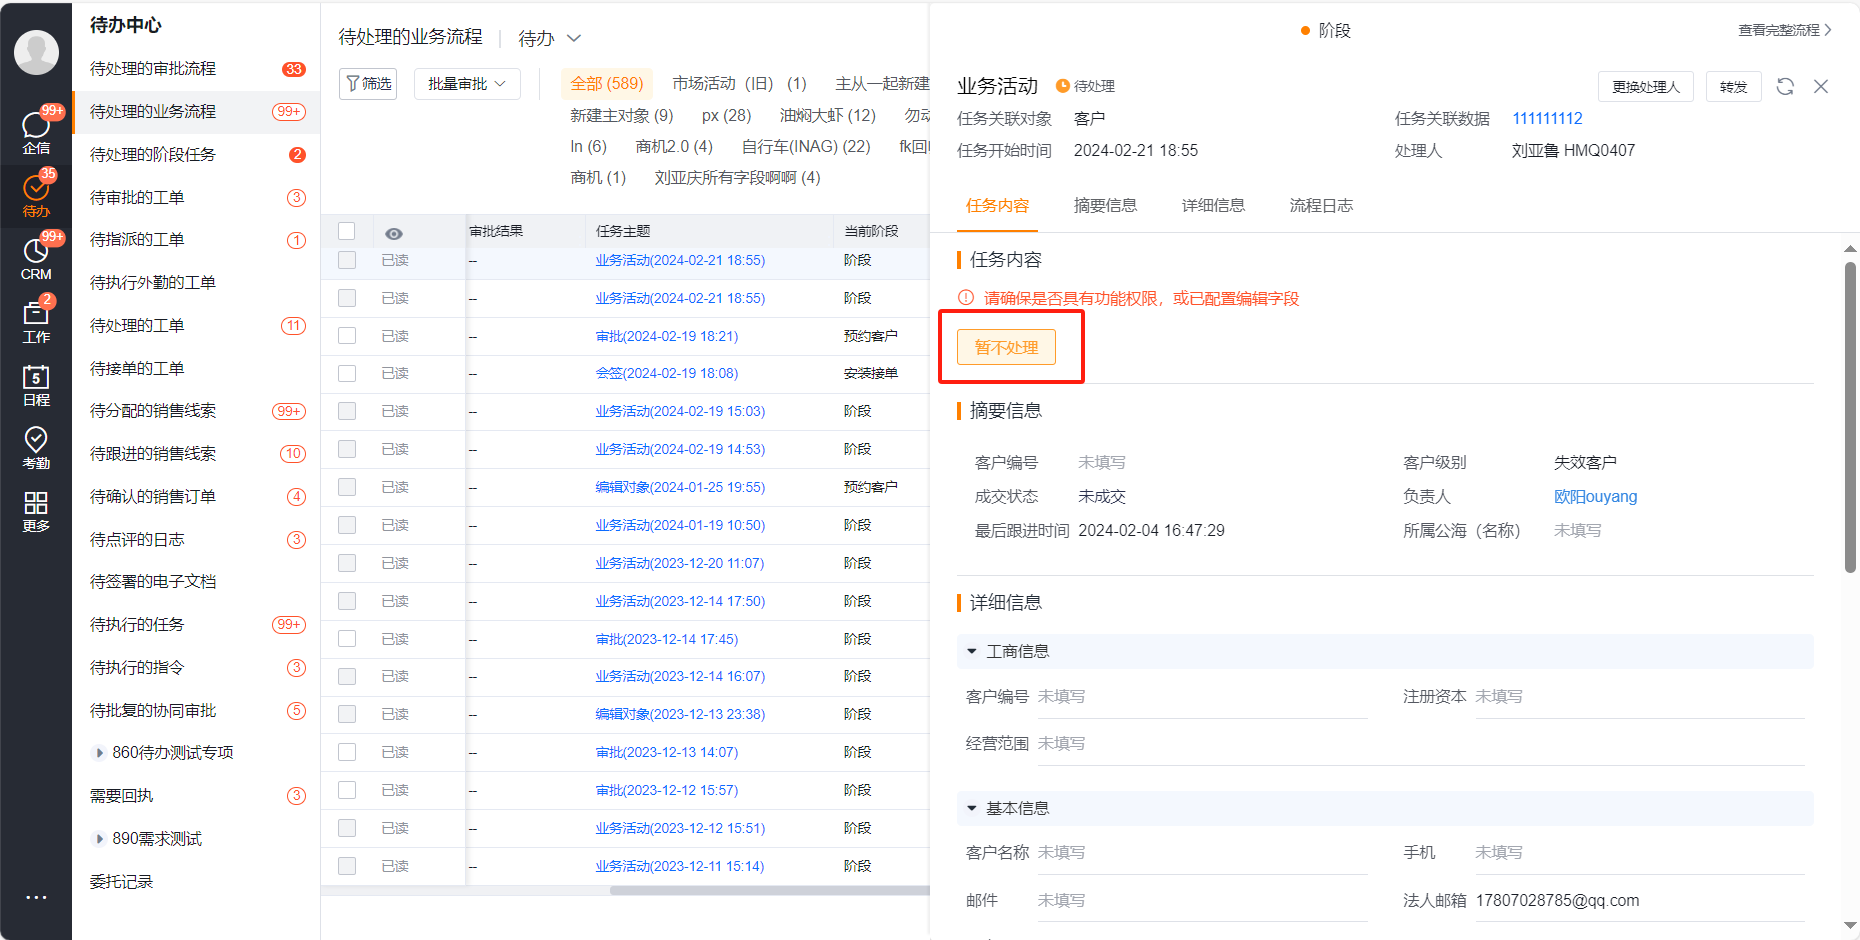This screenshot has height=940, width=1860.
Task: Click the detail panel vertical scrollbar
Action: [1850, 415]
